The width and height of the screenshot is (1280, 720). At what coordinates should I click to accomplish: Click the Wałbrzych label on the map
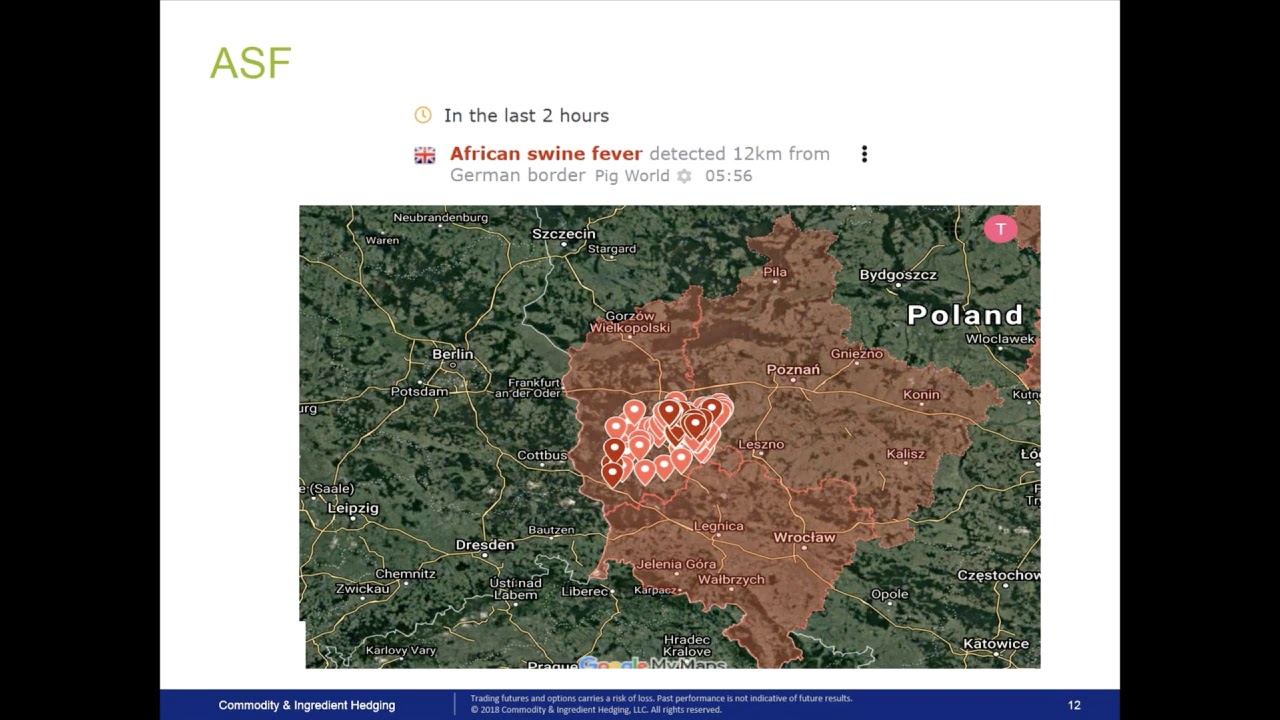tap(731, 580)
